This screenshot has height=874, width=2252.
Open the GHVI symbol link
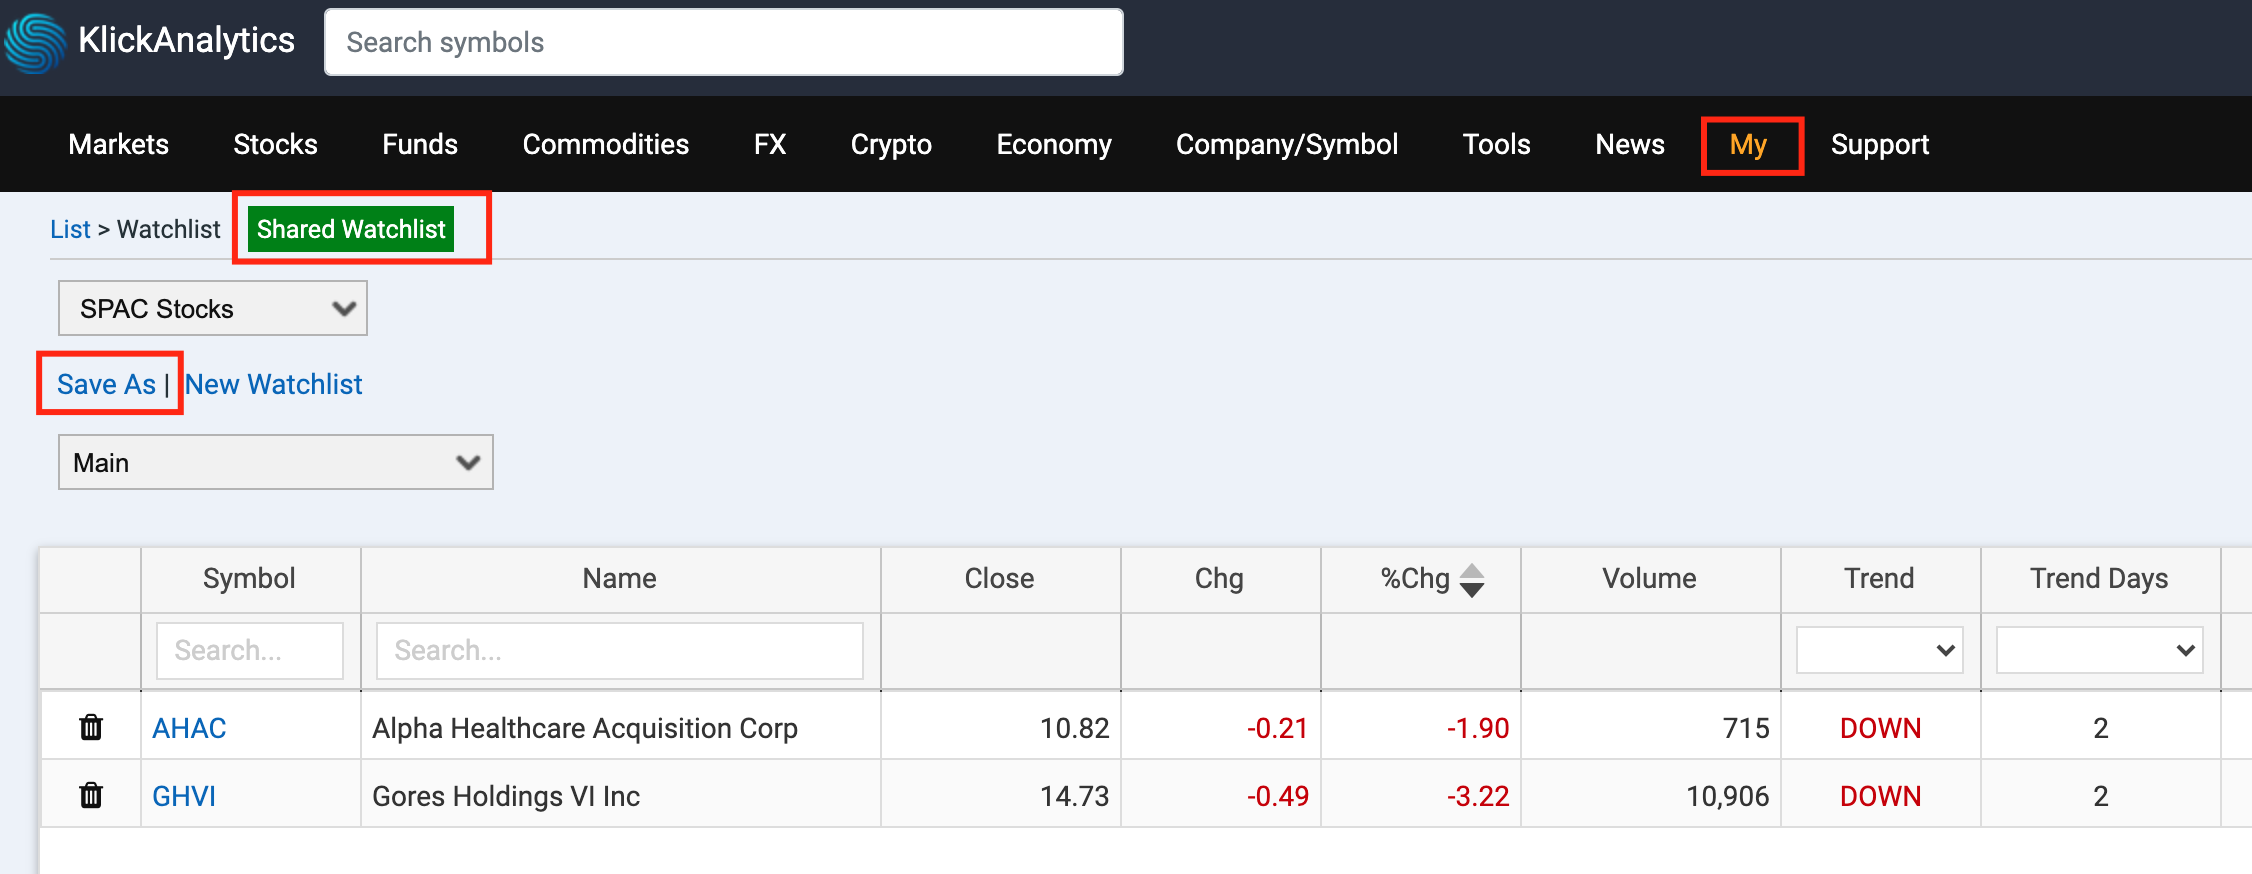click(x=184, y=796)
